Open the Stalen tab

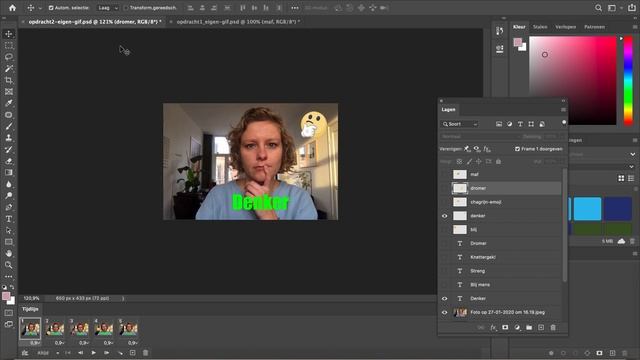click(x=540, y=27)
